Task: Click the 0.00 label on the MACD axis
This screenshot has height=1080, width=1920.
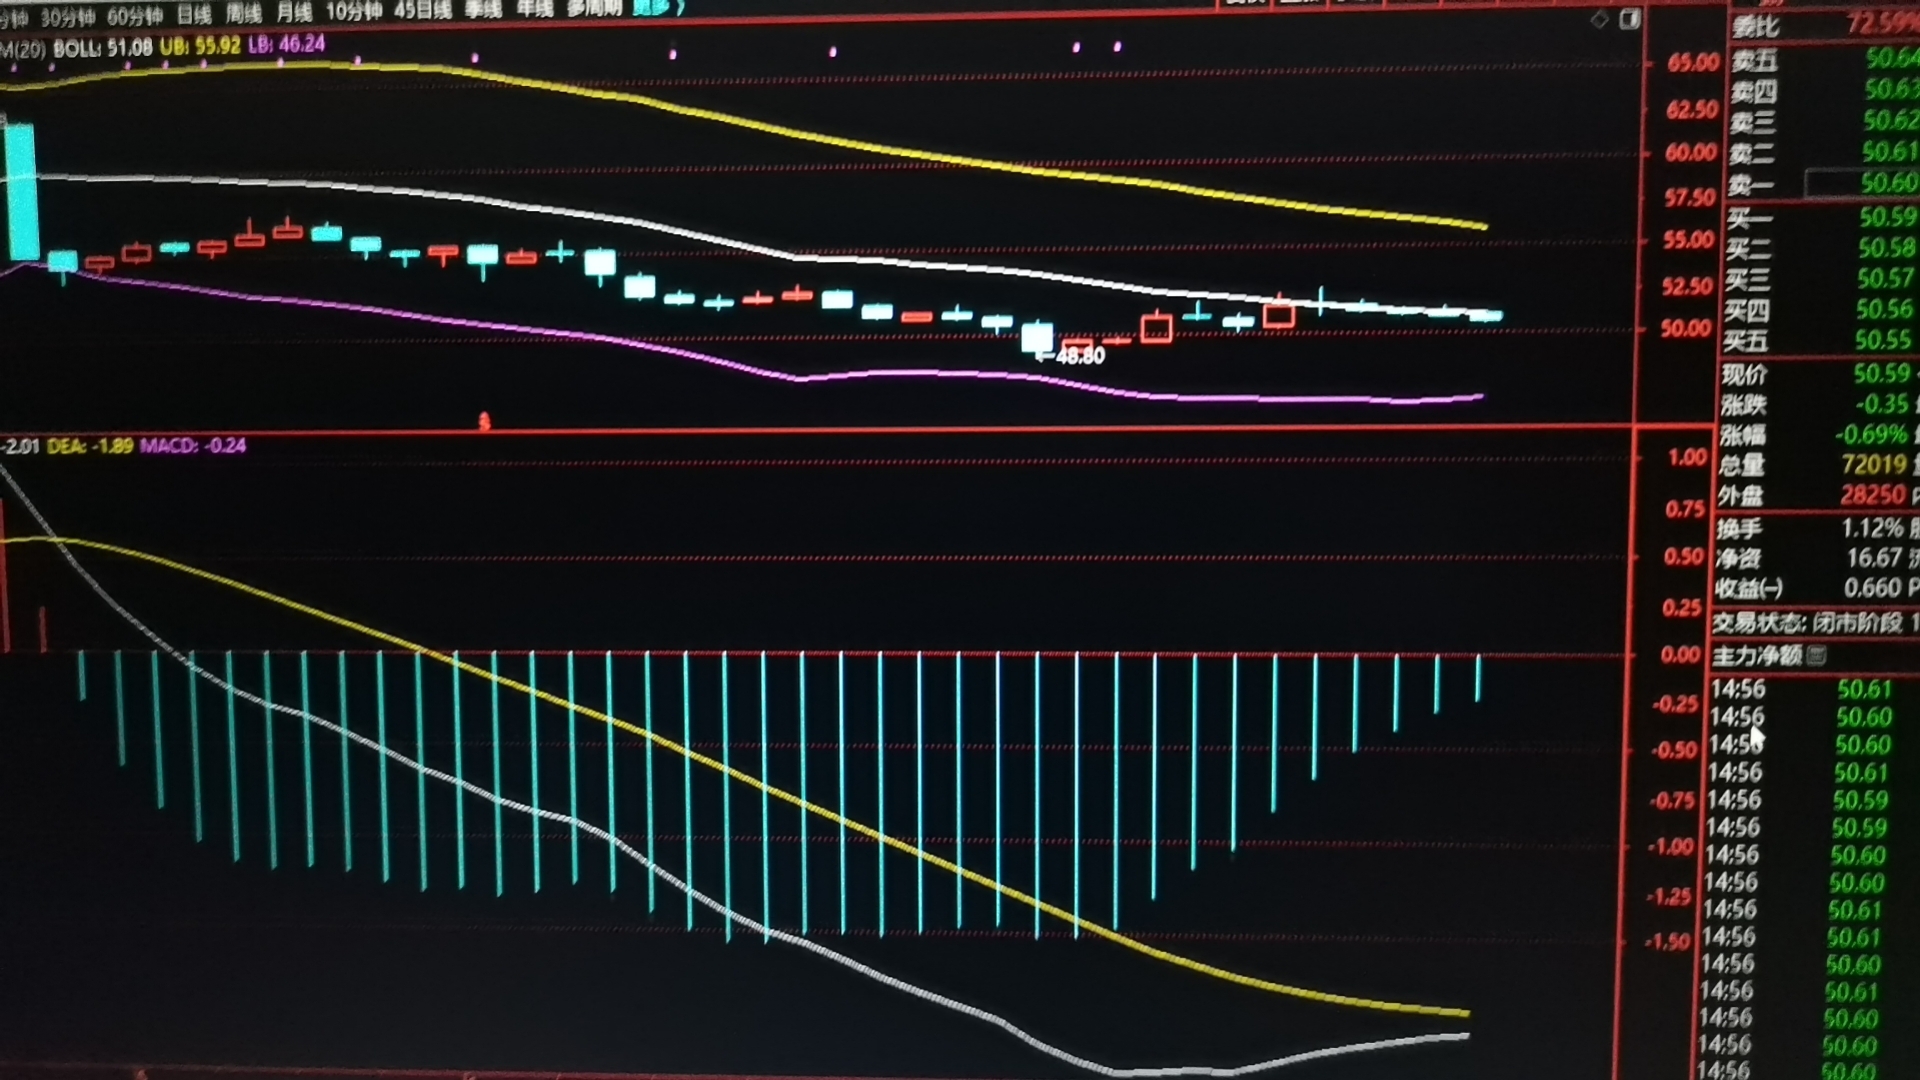Action: tap(1680, 655)
